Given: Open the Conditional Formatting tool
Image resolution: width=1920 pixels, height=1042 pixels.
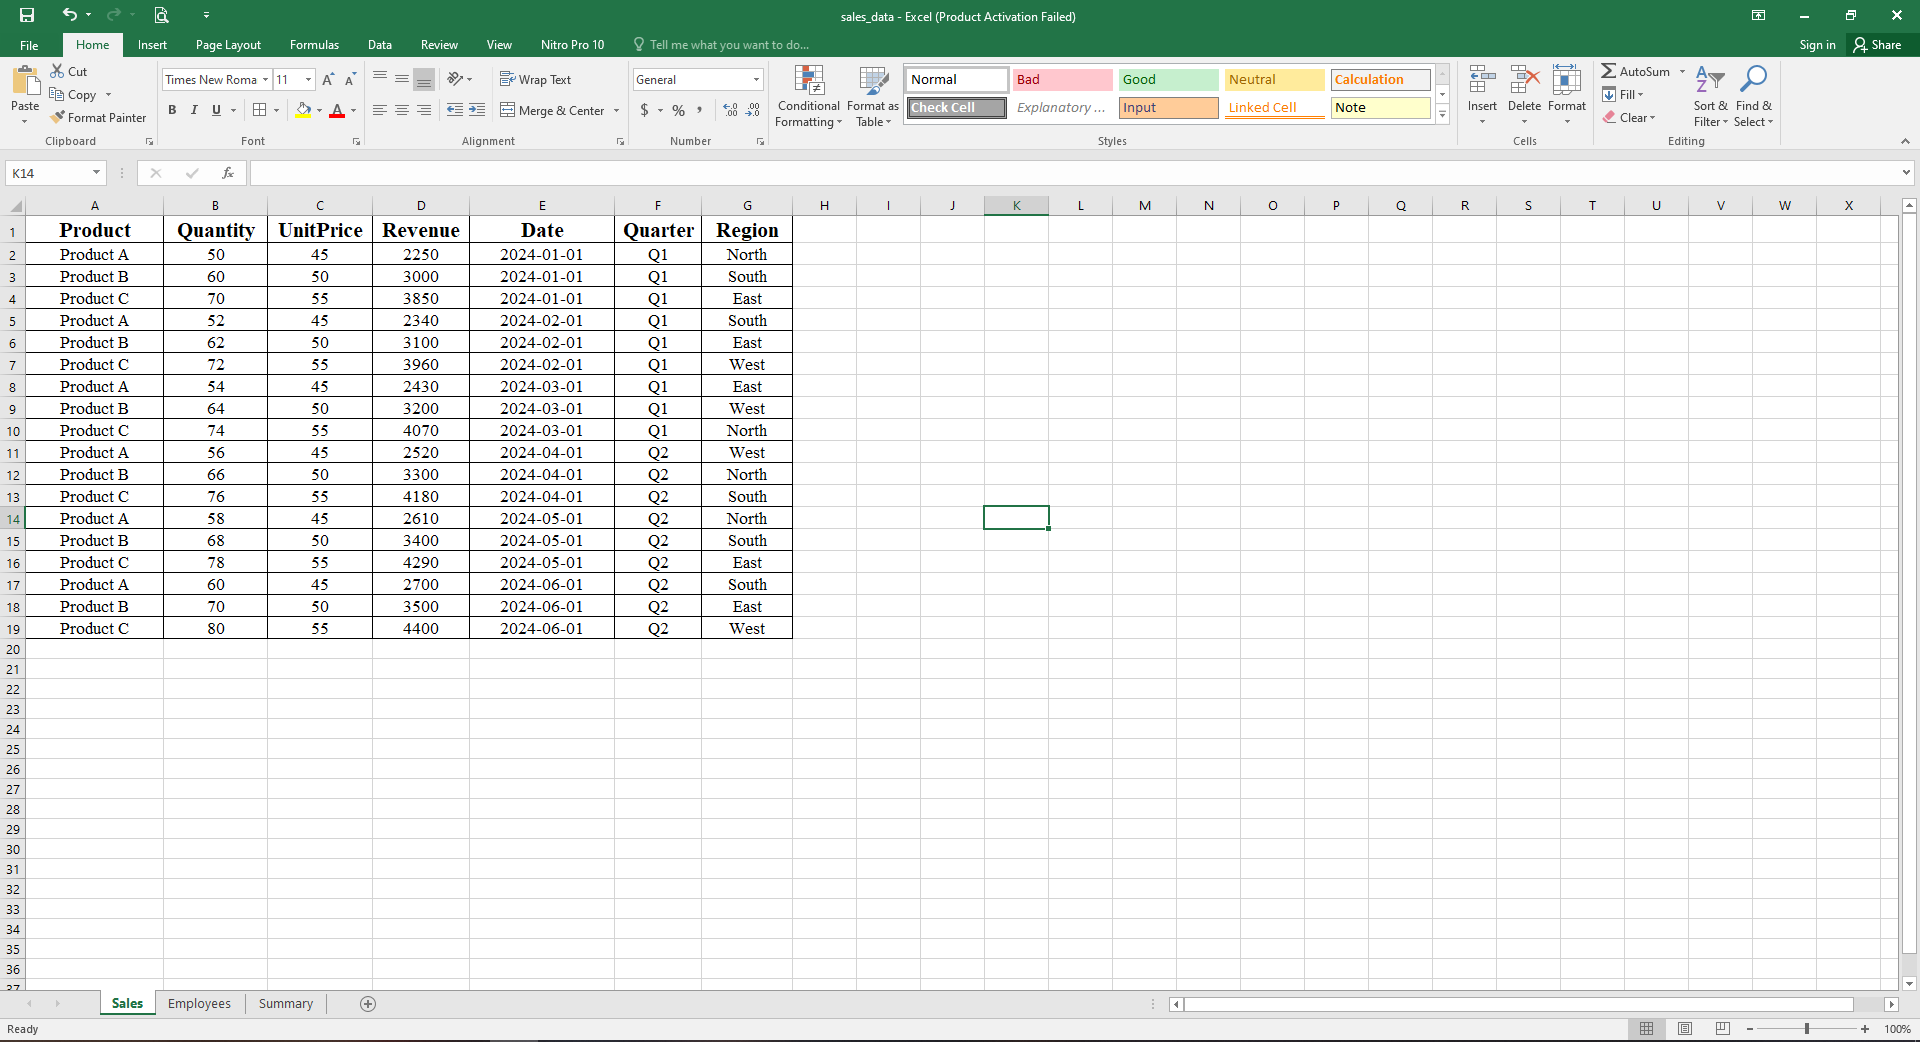Looking at the screenshot, I should [x=808, y=95].
